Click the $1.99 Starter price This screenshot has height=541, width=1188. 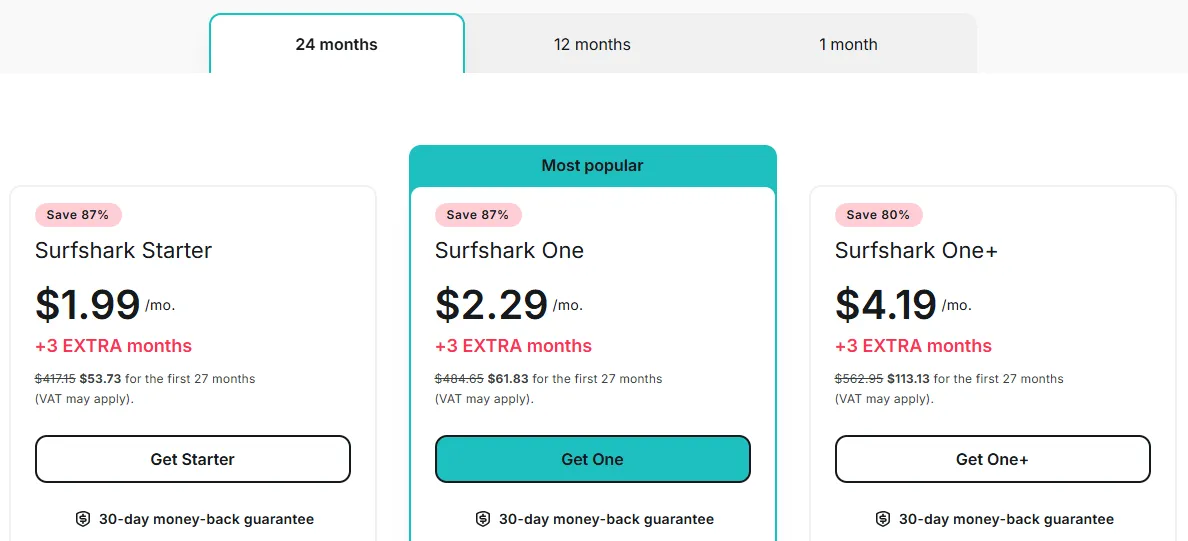click(88, 305)
